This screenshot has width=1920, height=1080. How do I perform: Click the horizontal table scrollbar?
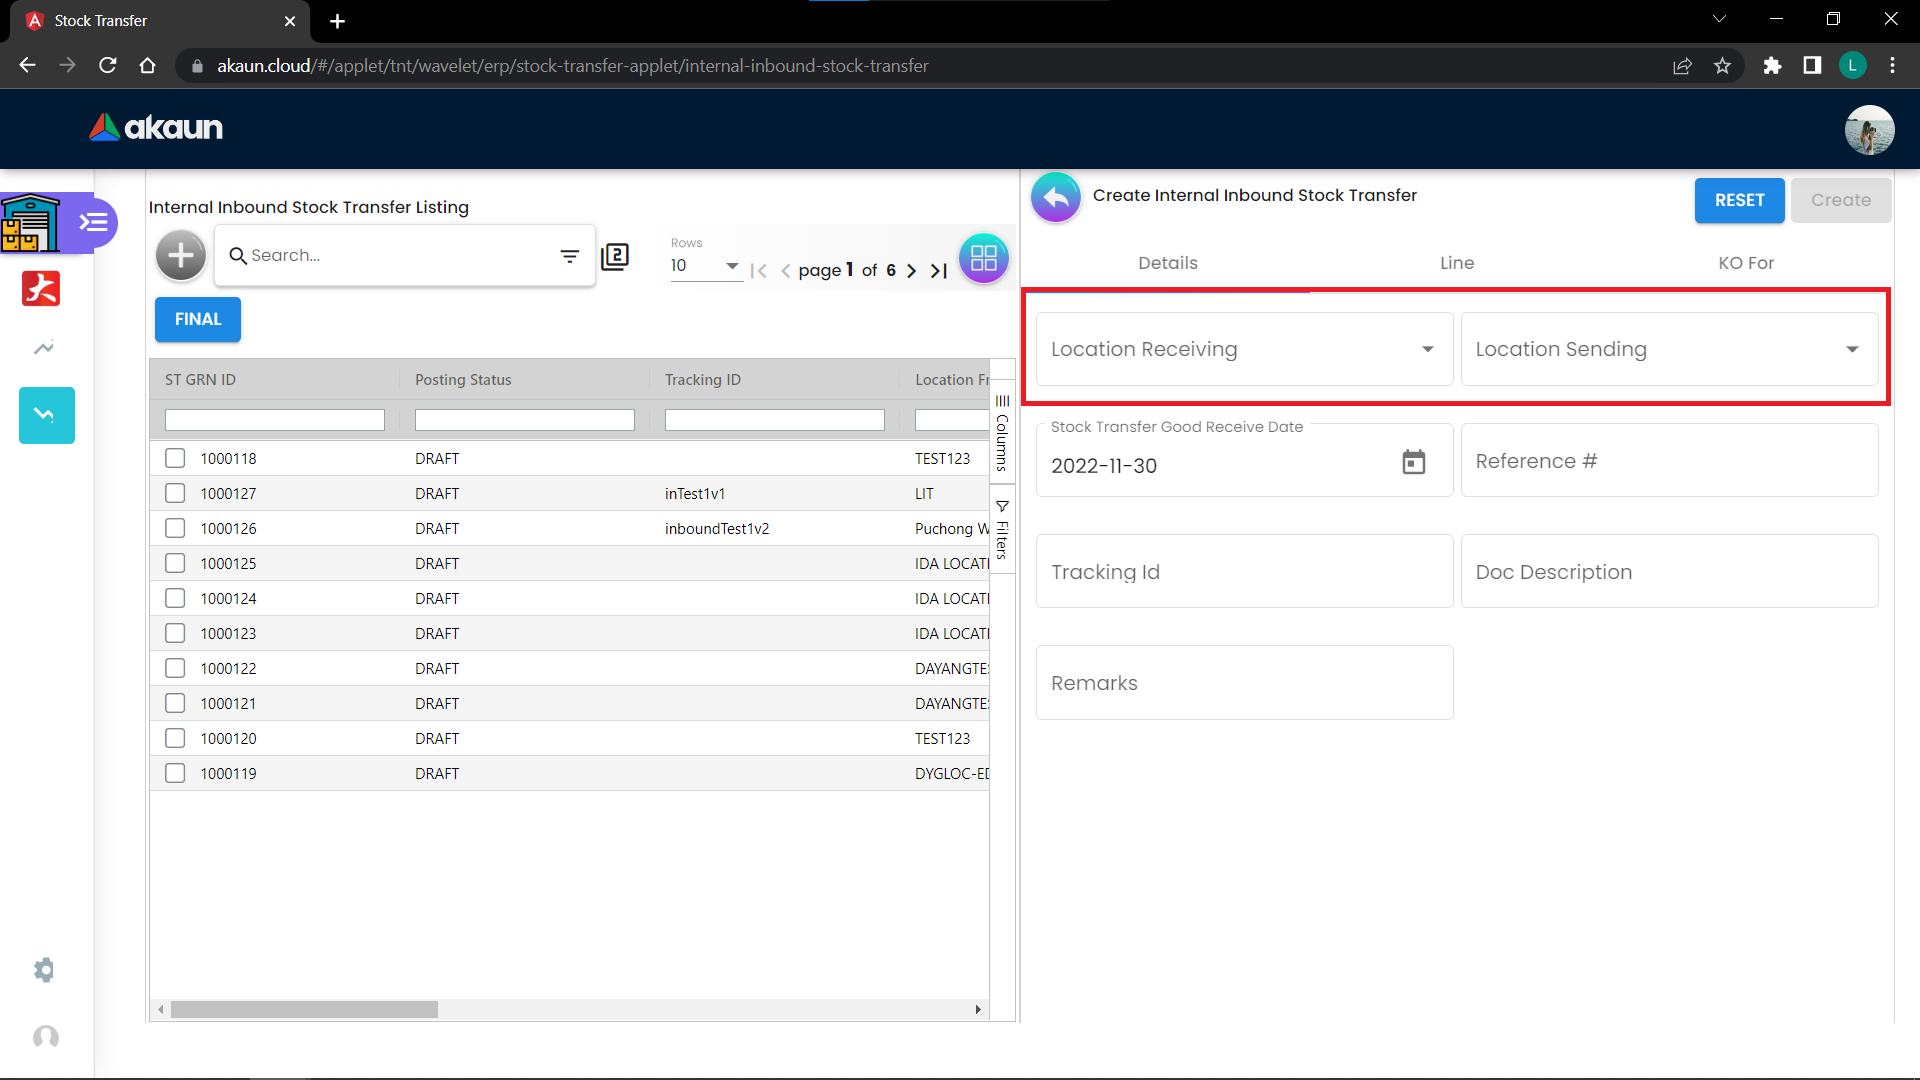coord(304,1010)
